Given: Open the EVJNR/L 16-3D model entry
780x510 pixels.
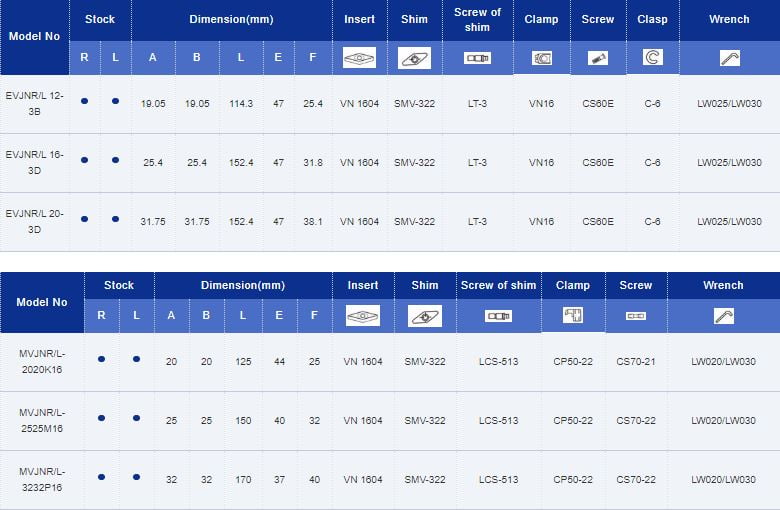Looking at the screenshot, I should click(x=34, y=161).
